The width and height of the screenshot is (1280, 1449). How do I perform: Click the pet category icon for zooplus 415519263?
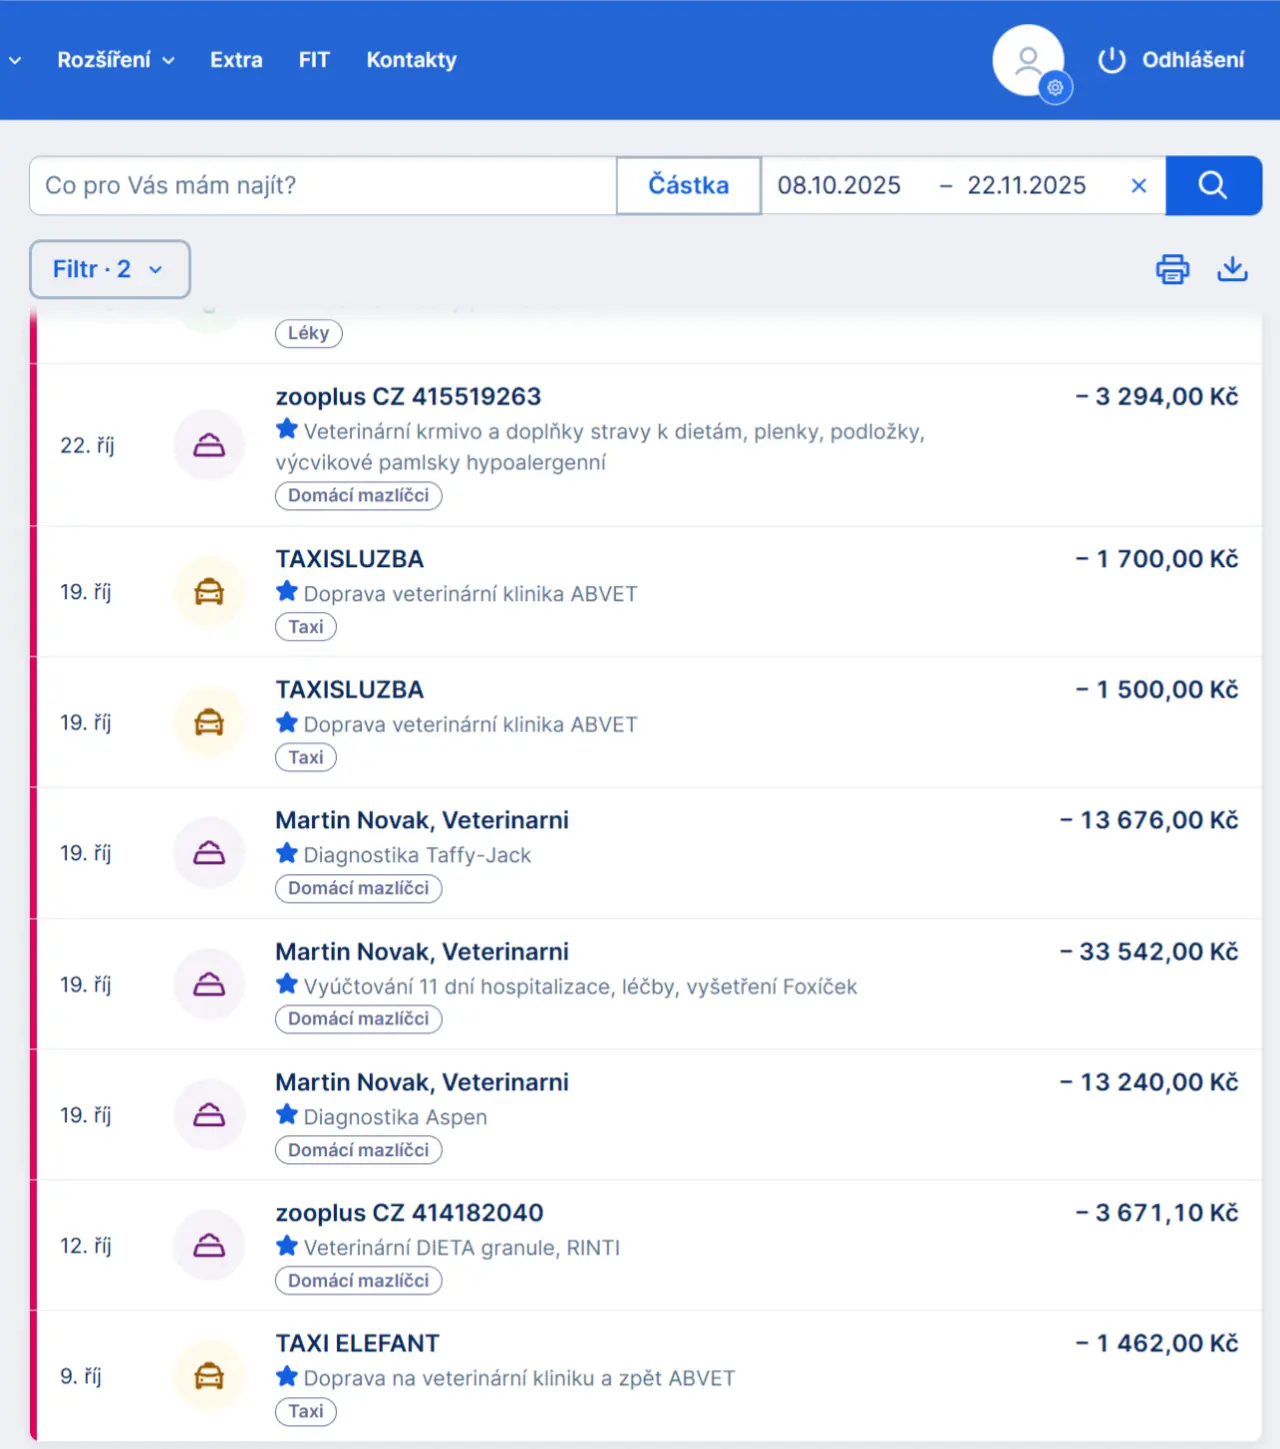(209, 445)
